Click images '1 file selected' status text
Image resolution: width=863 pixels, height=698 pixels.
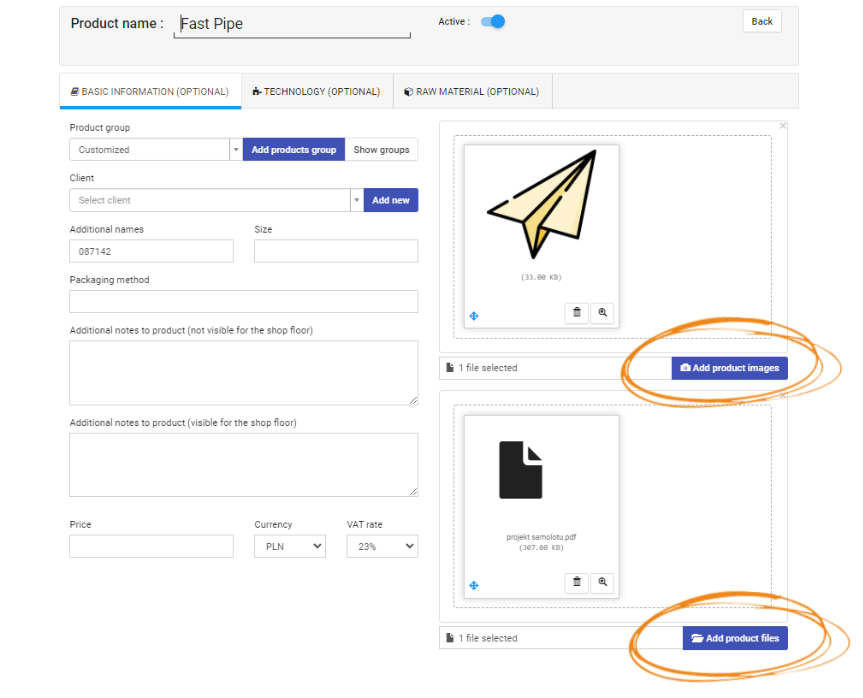pos(488,368)
